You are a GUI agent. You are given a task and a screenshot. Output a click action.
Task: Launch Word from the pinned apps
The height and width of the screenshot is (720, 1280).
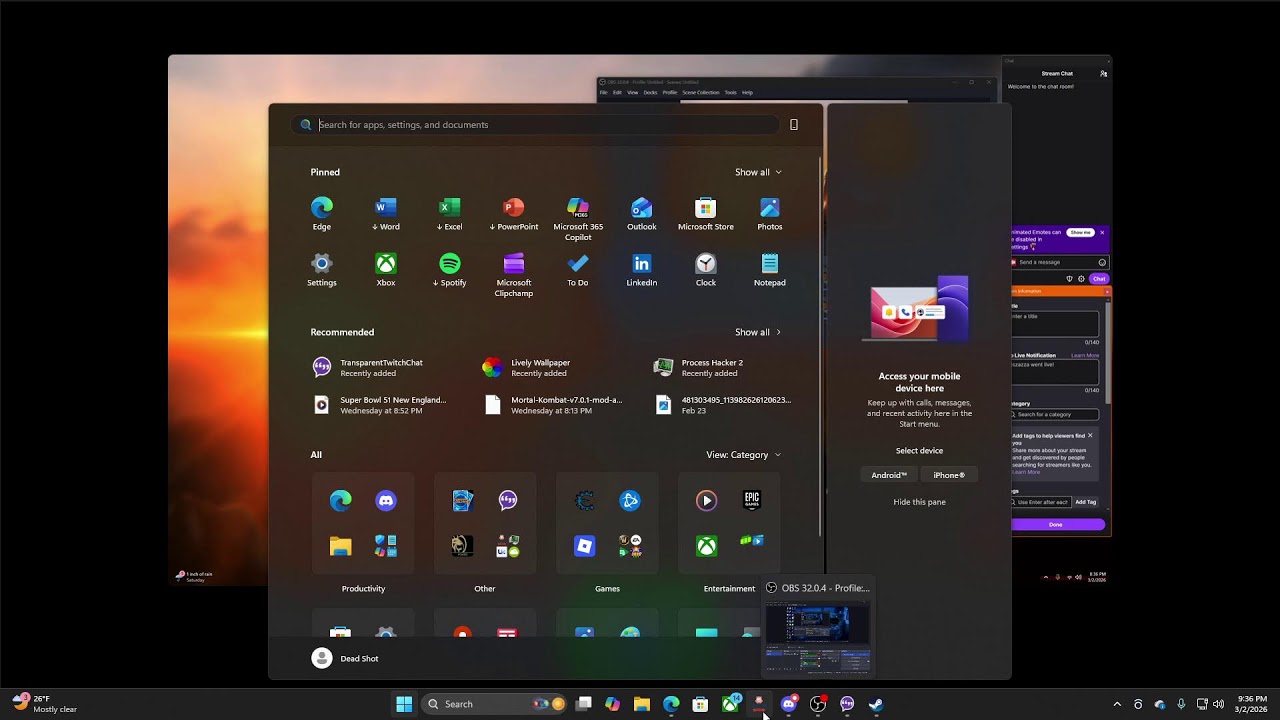point(386,213)
